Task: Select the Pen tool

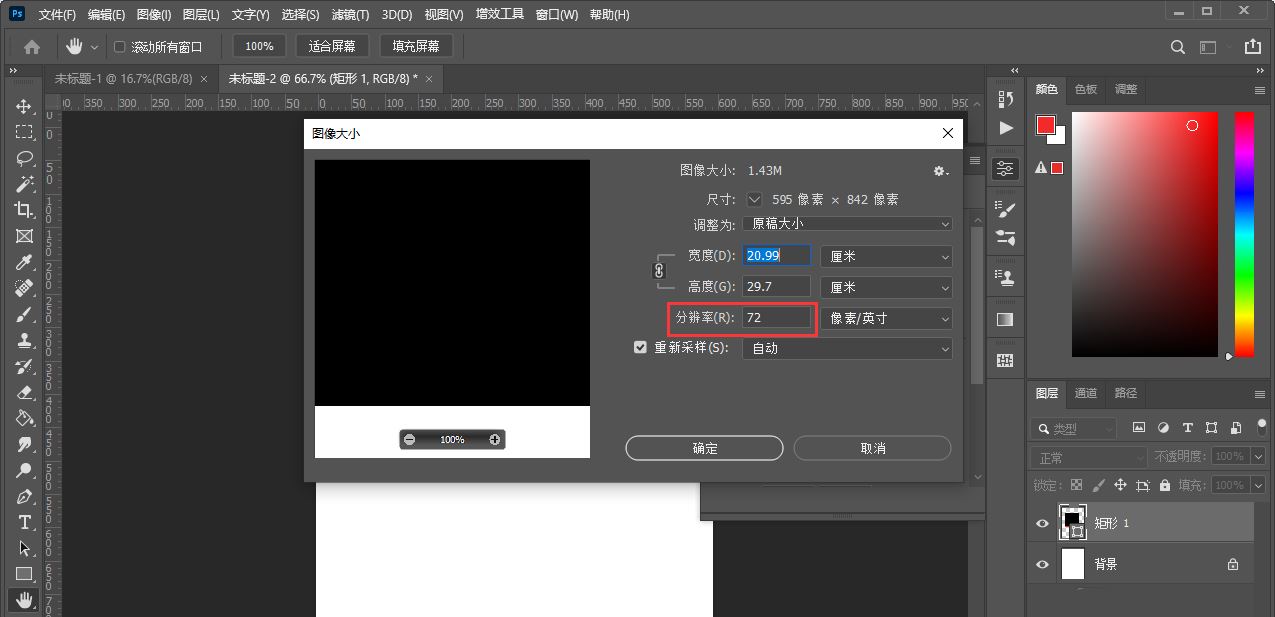Action: (x=24, y=496)
